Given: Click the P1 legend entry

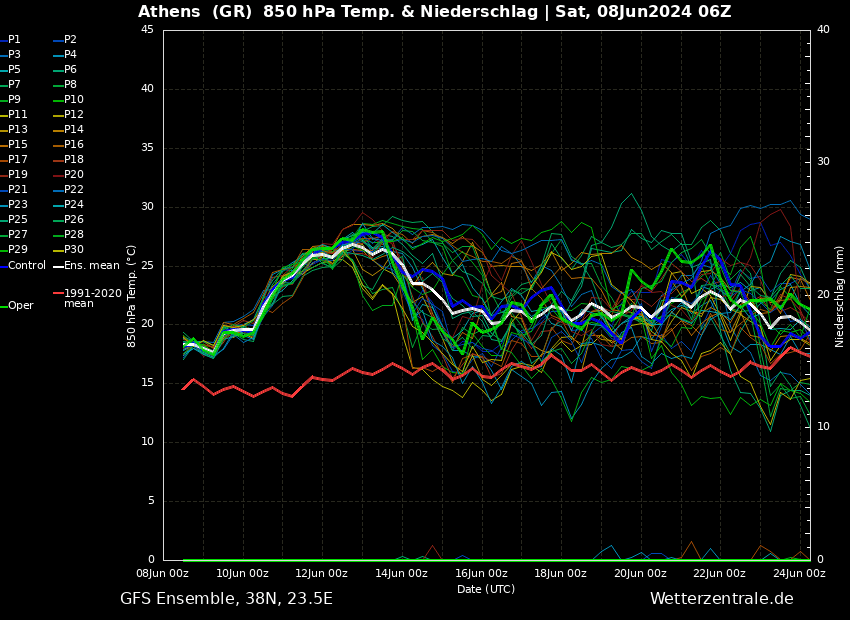Looking at the screenshot, I should click(14, 40).
